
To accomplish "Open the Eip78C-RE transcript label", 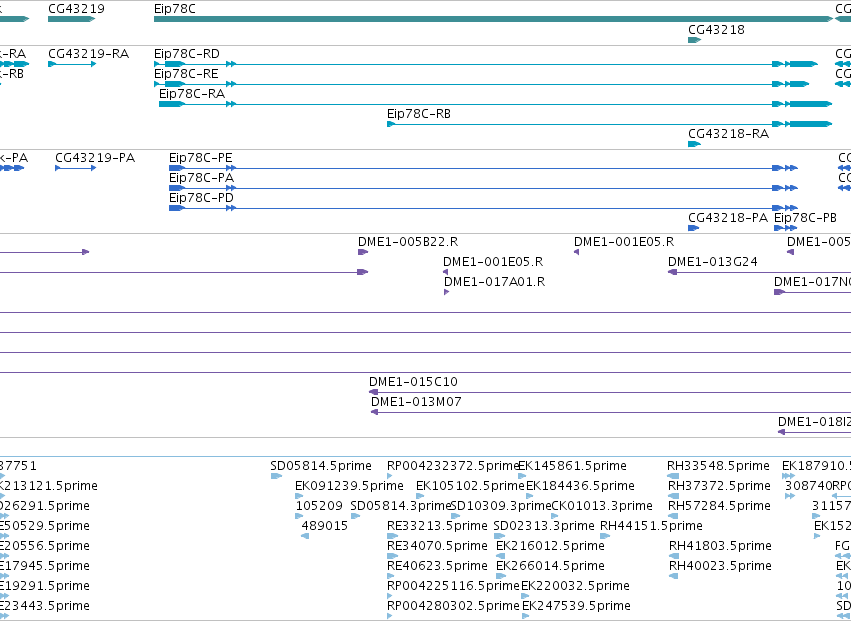I will [x=186, y=74].
